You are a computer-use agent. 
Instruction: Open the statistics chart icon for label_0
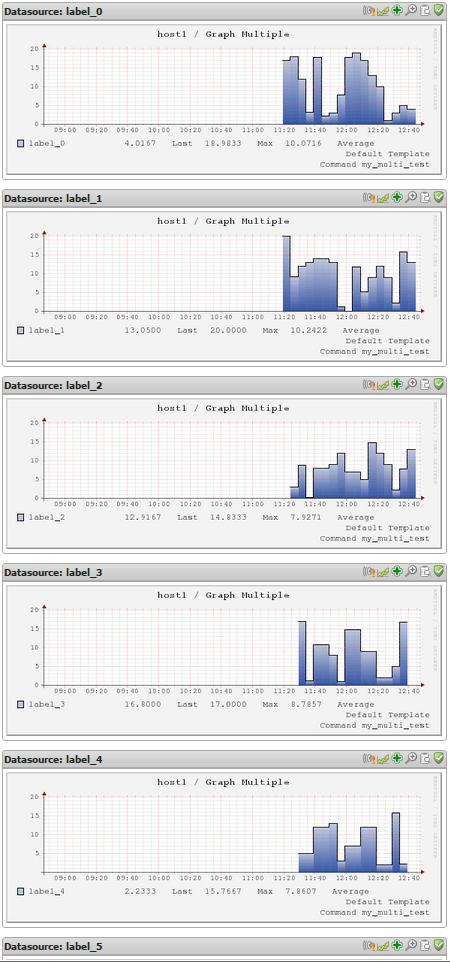(x=383, y=10)
